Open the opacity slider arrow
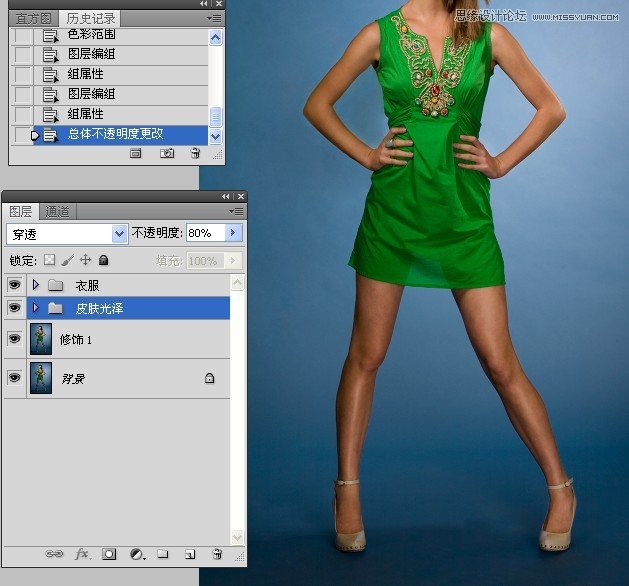The width and height of the screenshot is (629, 586). click(x=234, y=233)
